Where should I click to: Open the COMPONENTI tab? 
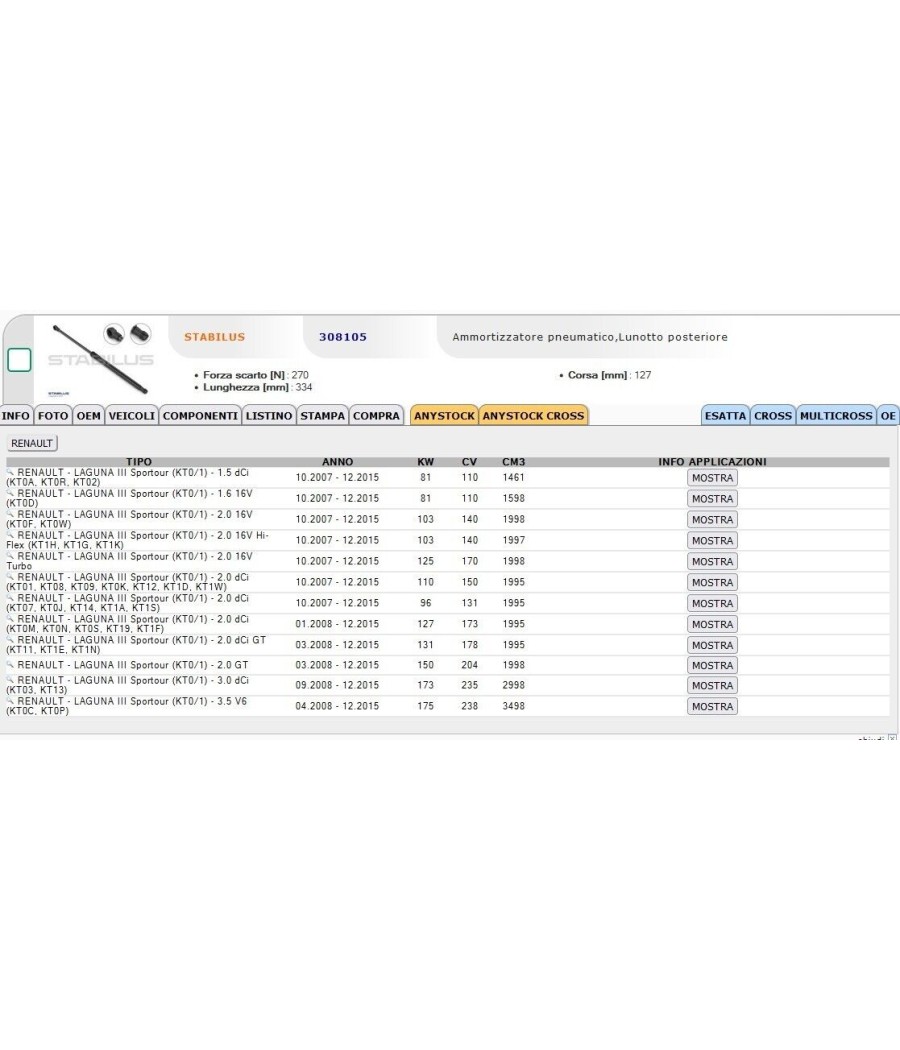point(200,416)
